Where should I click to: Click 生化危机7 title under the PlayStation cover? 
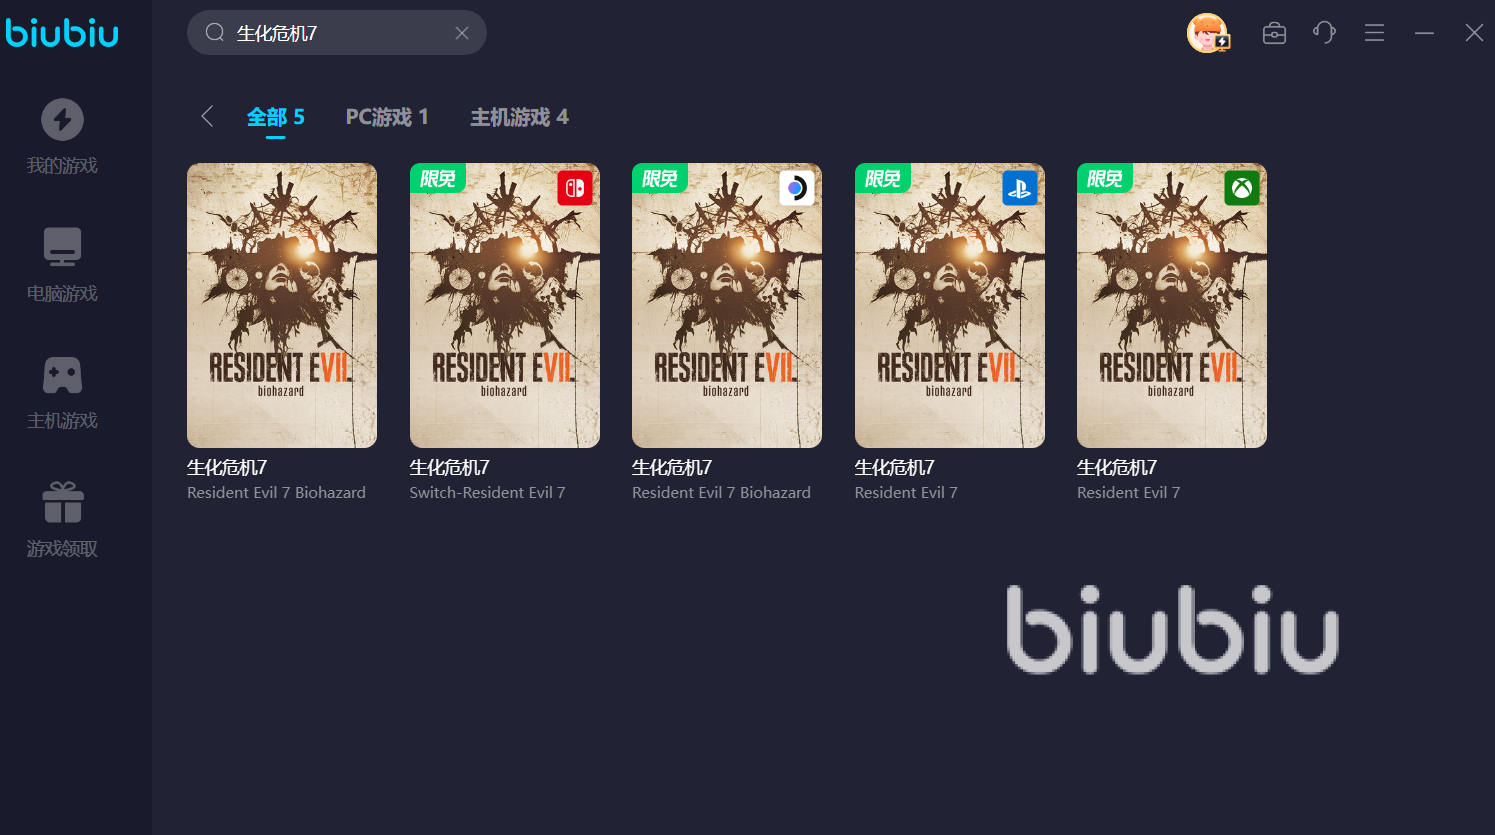click(x=895, y=467)
